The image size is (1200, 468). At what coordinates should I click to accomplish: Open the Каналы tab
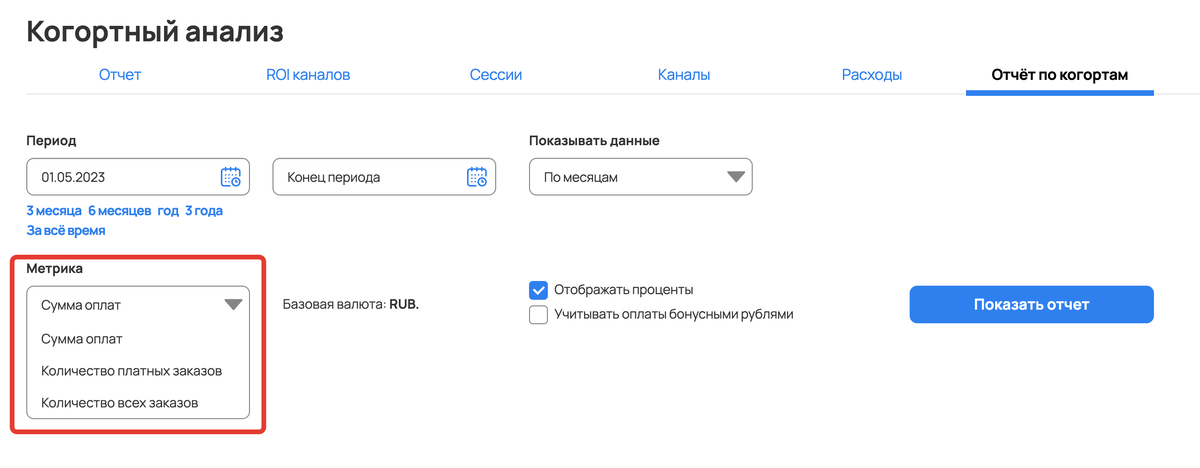click(x=684, y=75)
